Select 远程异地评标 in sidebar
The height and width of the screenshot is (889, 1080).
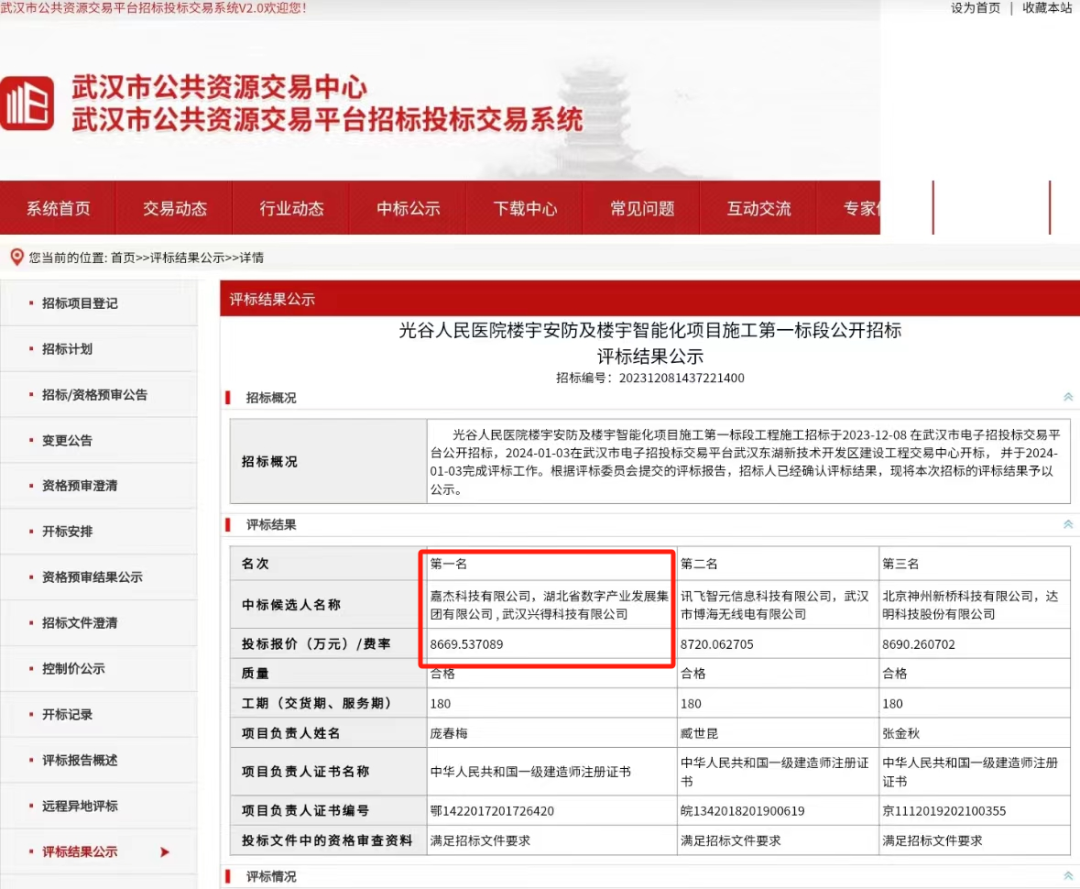pyautogui.click(x=80, y=806)
